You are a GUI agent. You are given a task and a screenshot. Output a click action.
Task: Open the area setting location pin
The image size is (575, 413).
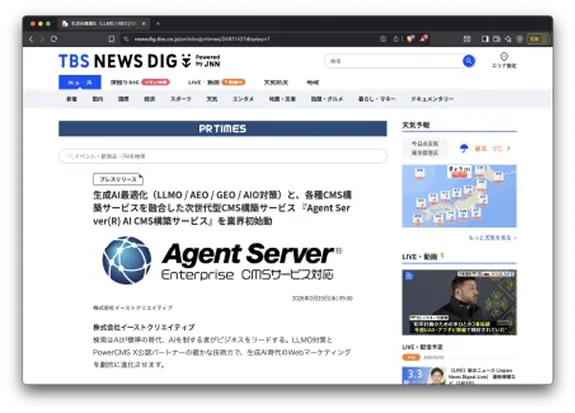504,60
